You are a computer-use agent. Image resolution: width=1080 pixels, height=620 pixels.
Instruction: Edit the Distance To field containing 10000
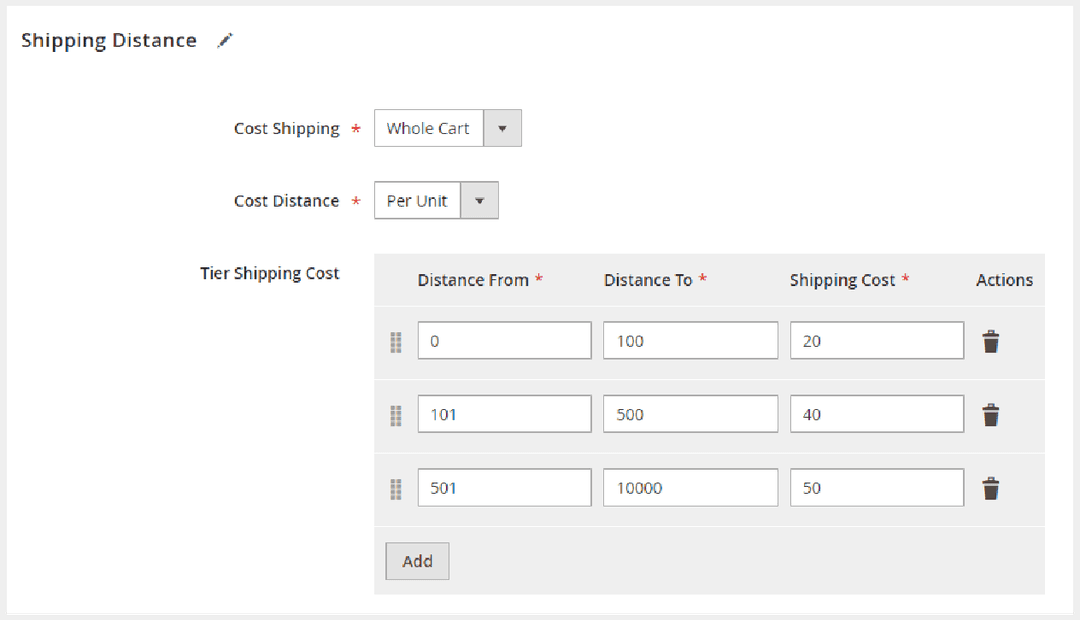pos(690,488)
